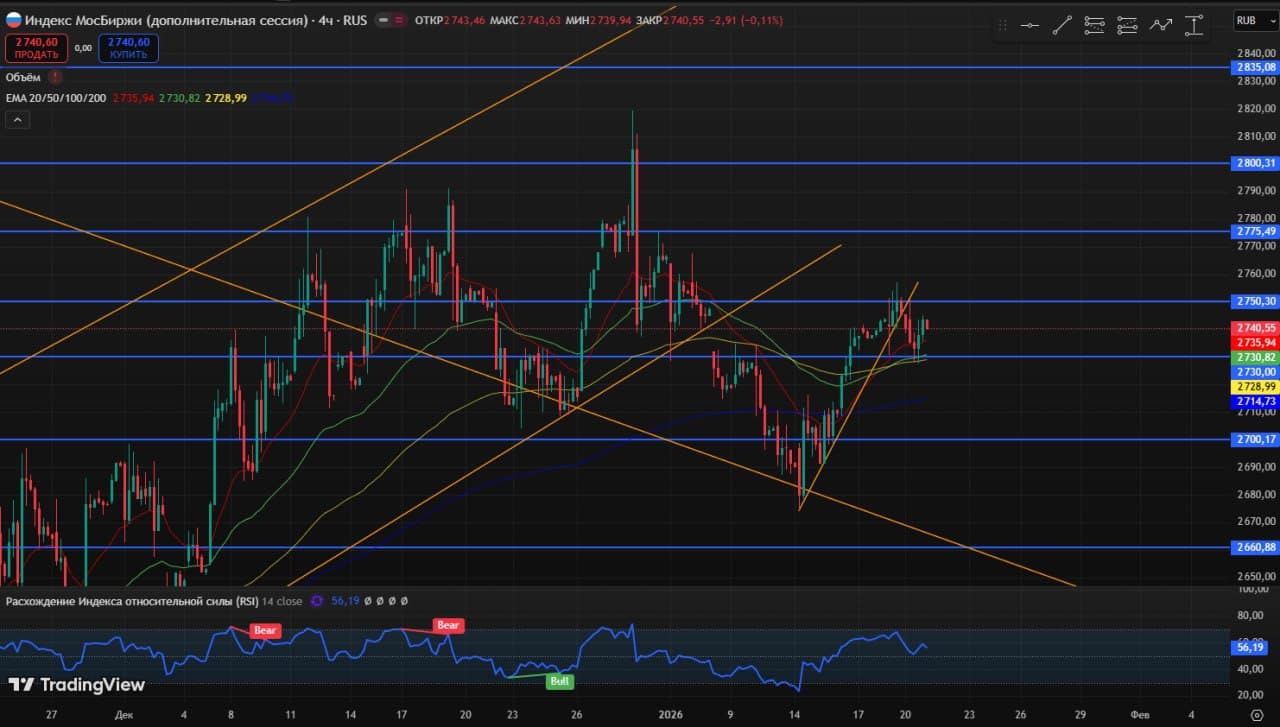Collapse the indicator legend with chevron
Screen dimensions: 1280x727
tap(17, 120)
